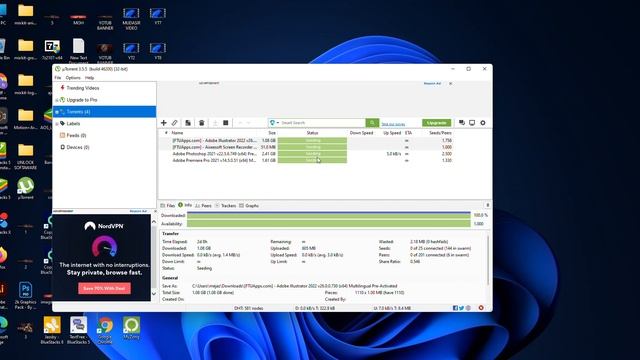Switch to the Trackers tab
This screenshot has height=360, width=640.
[225, 206]
